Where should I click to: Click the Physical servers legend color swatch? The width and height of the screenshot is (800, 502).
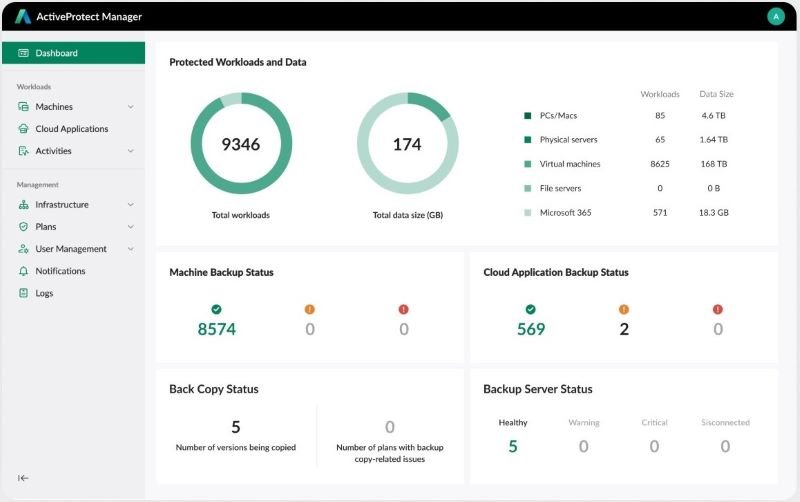point(528,139)
